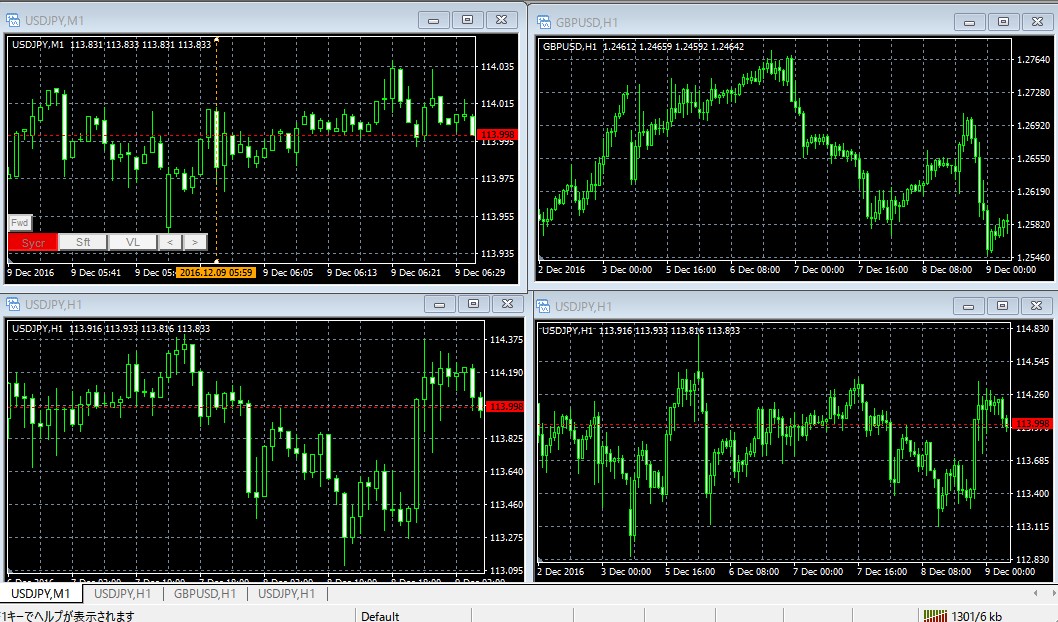
Task: Click the 113.095 price scale value
Action: pyautogui.click(x=506, y=570)
